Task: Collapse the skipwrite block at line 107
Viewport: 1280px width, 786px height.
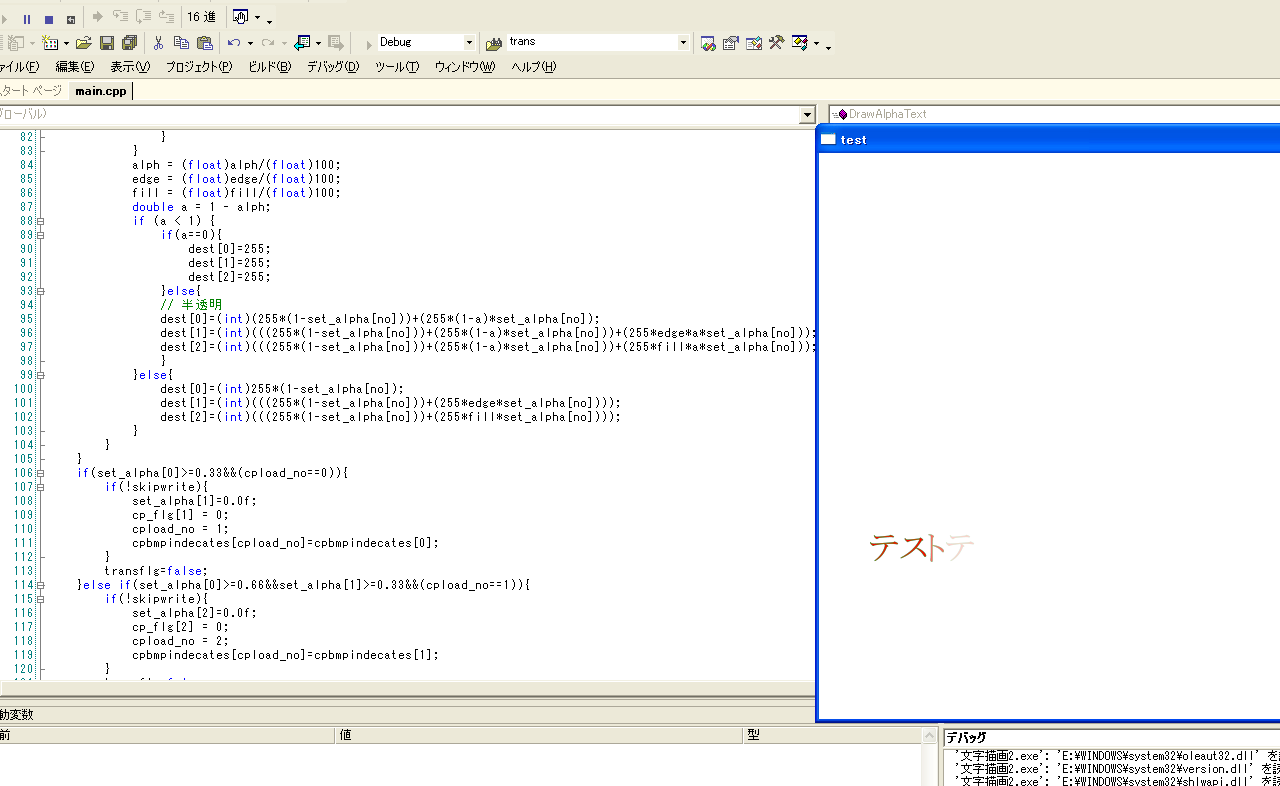Action: click(41, 487)
